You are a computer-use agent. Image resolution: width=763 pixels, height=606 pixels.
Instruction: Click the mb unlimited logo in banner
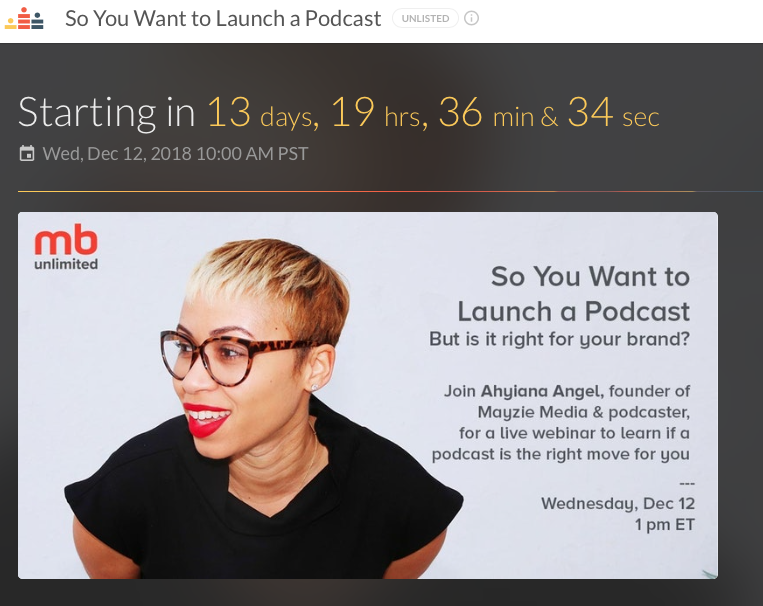click(66, 248)
